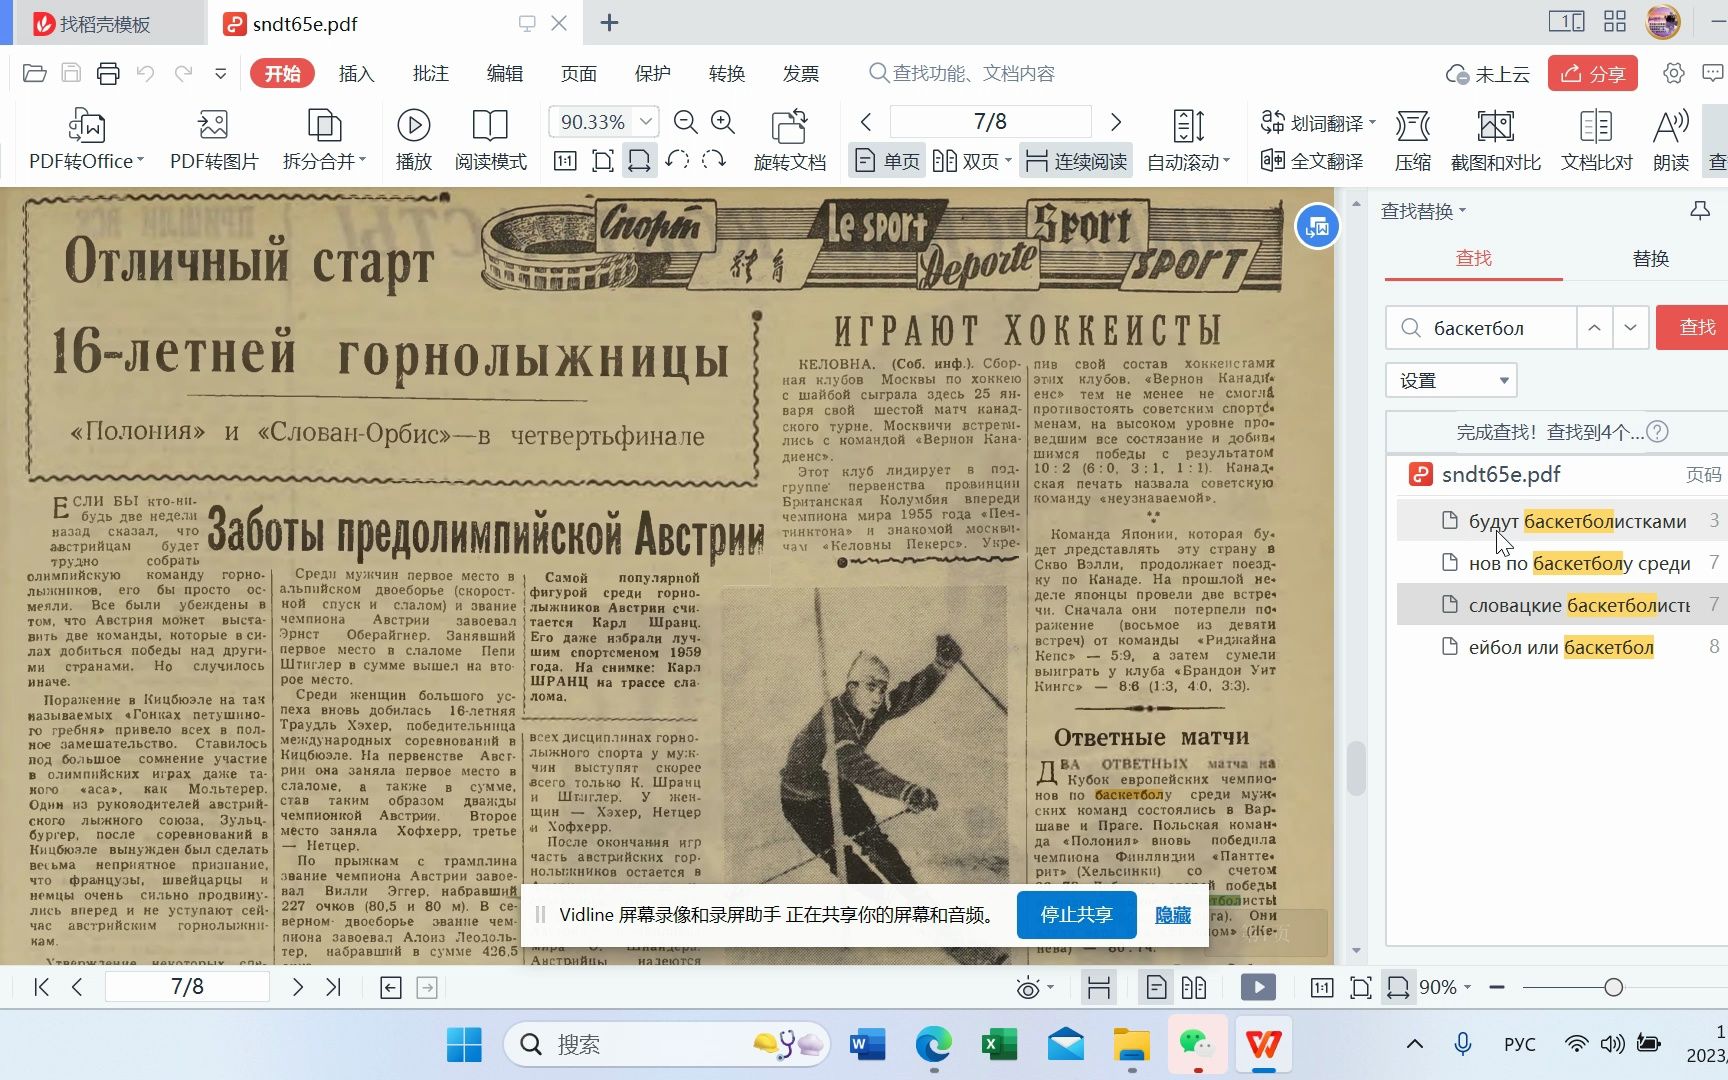
Task: Click the save icon
Action: pos(71,73)
